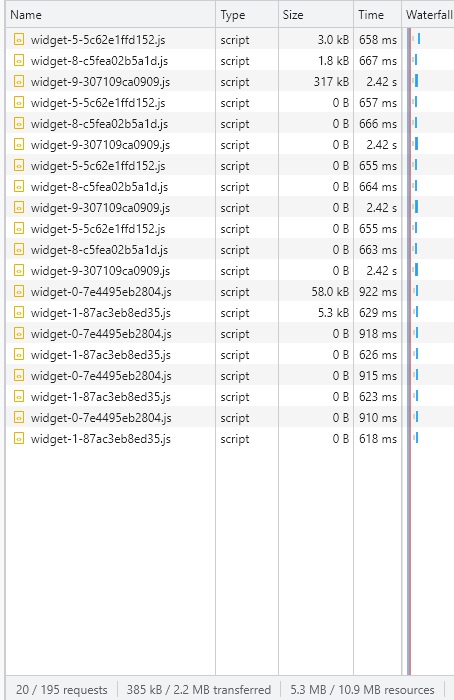The width and height of the screenshot is (454, 700).
Task: Select the widget-5-5c62e1ffd152.js name taking 657 ms
Action: click(98, 103)
